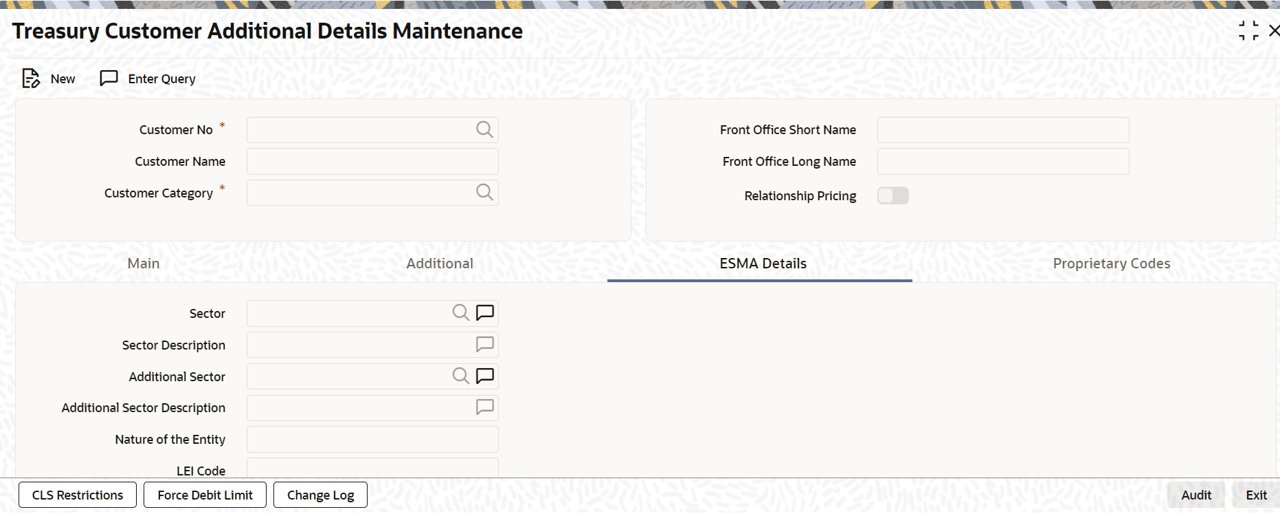Focus the Sector input field
The image size is (1286, 528).
click(x=373, y=313)
